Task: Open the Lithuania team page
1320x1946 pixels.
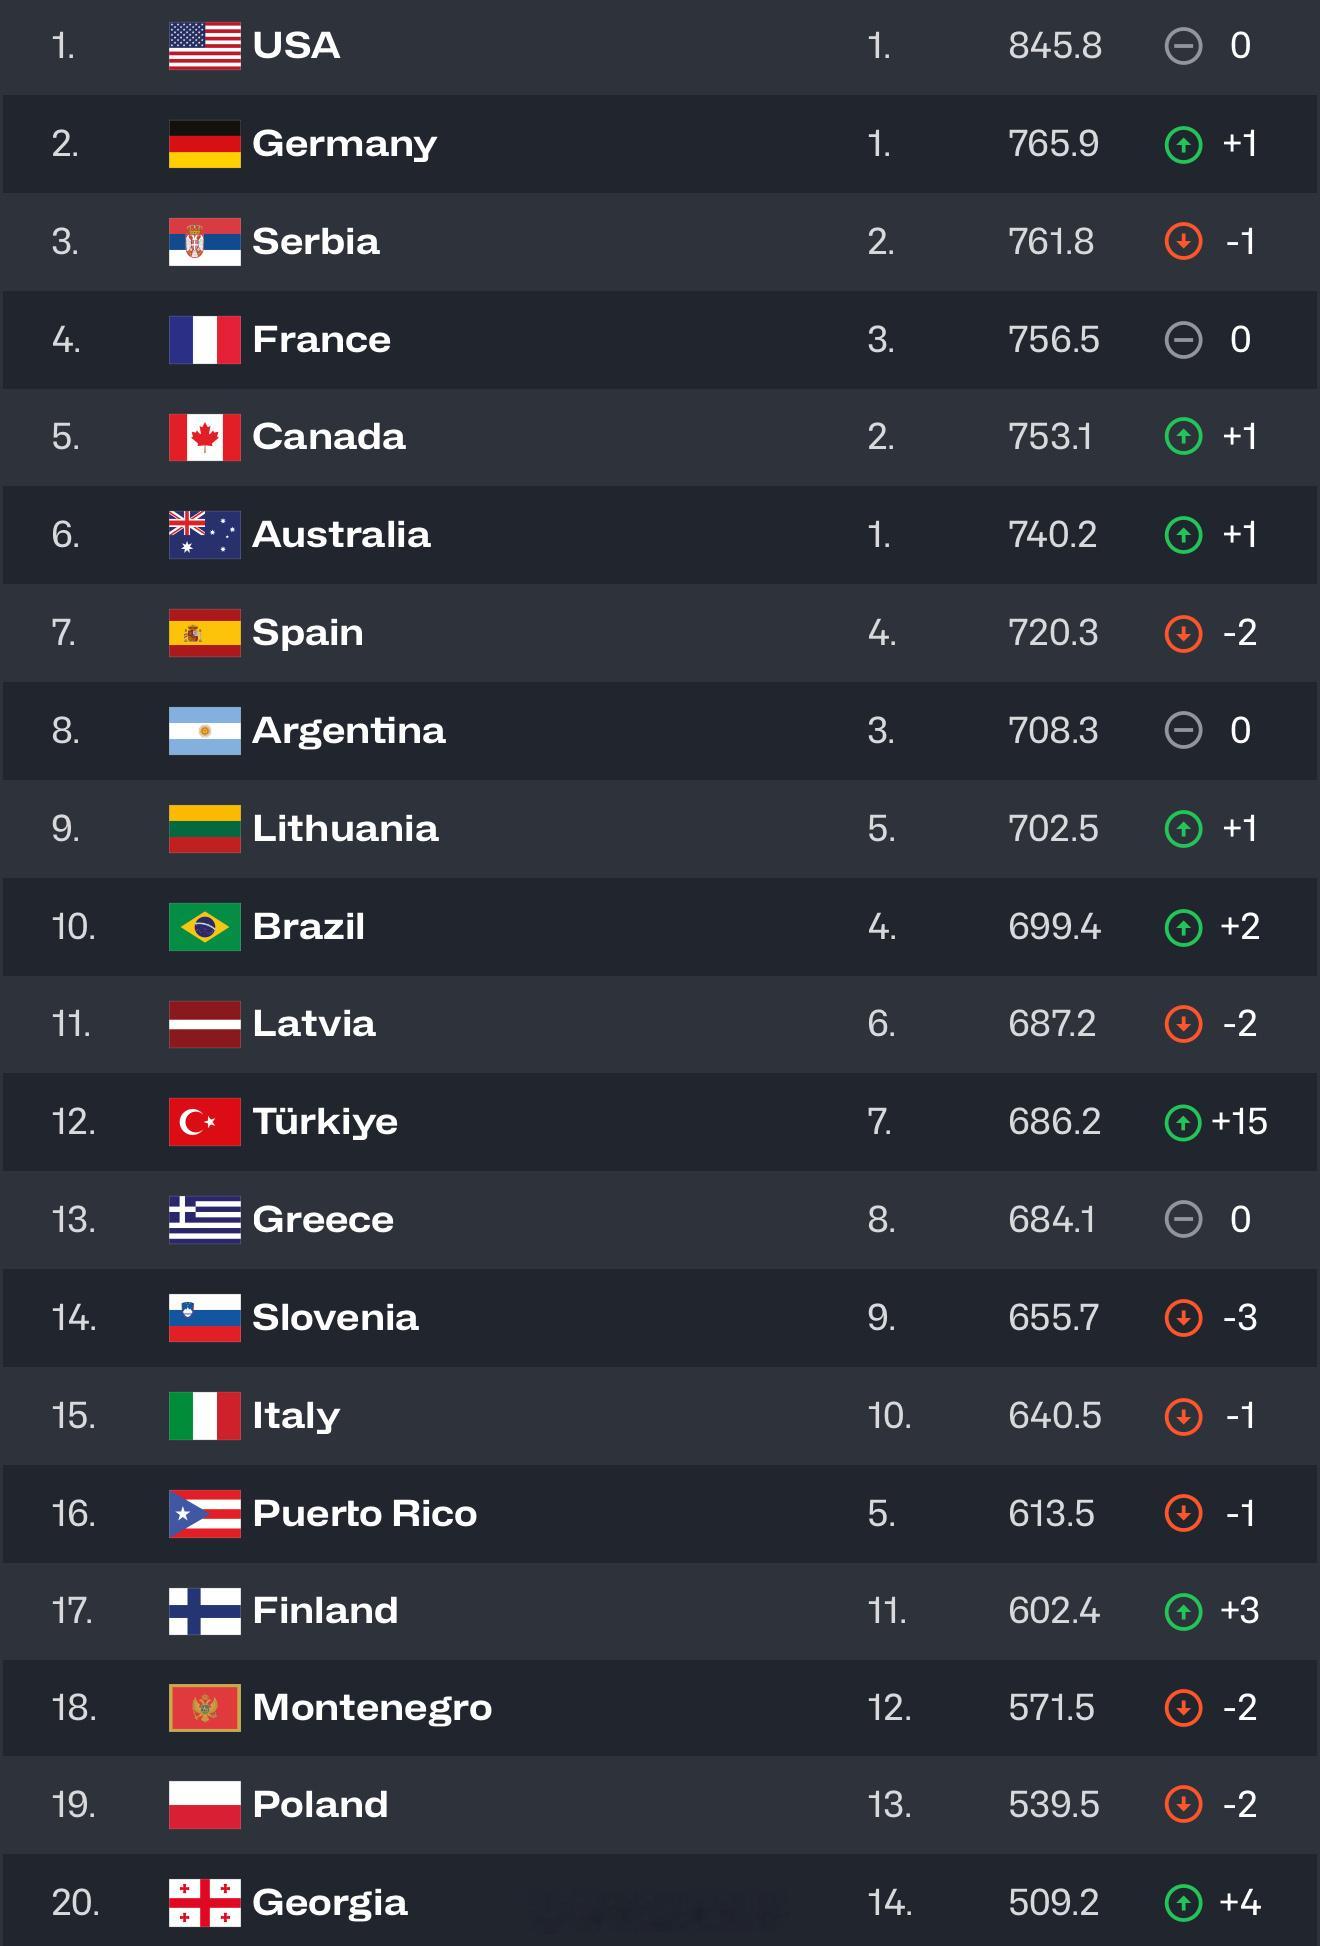Action: click(x=345, y=828)
